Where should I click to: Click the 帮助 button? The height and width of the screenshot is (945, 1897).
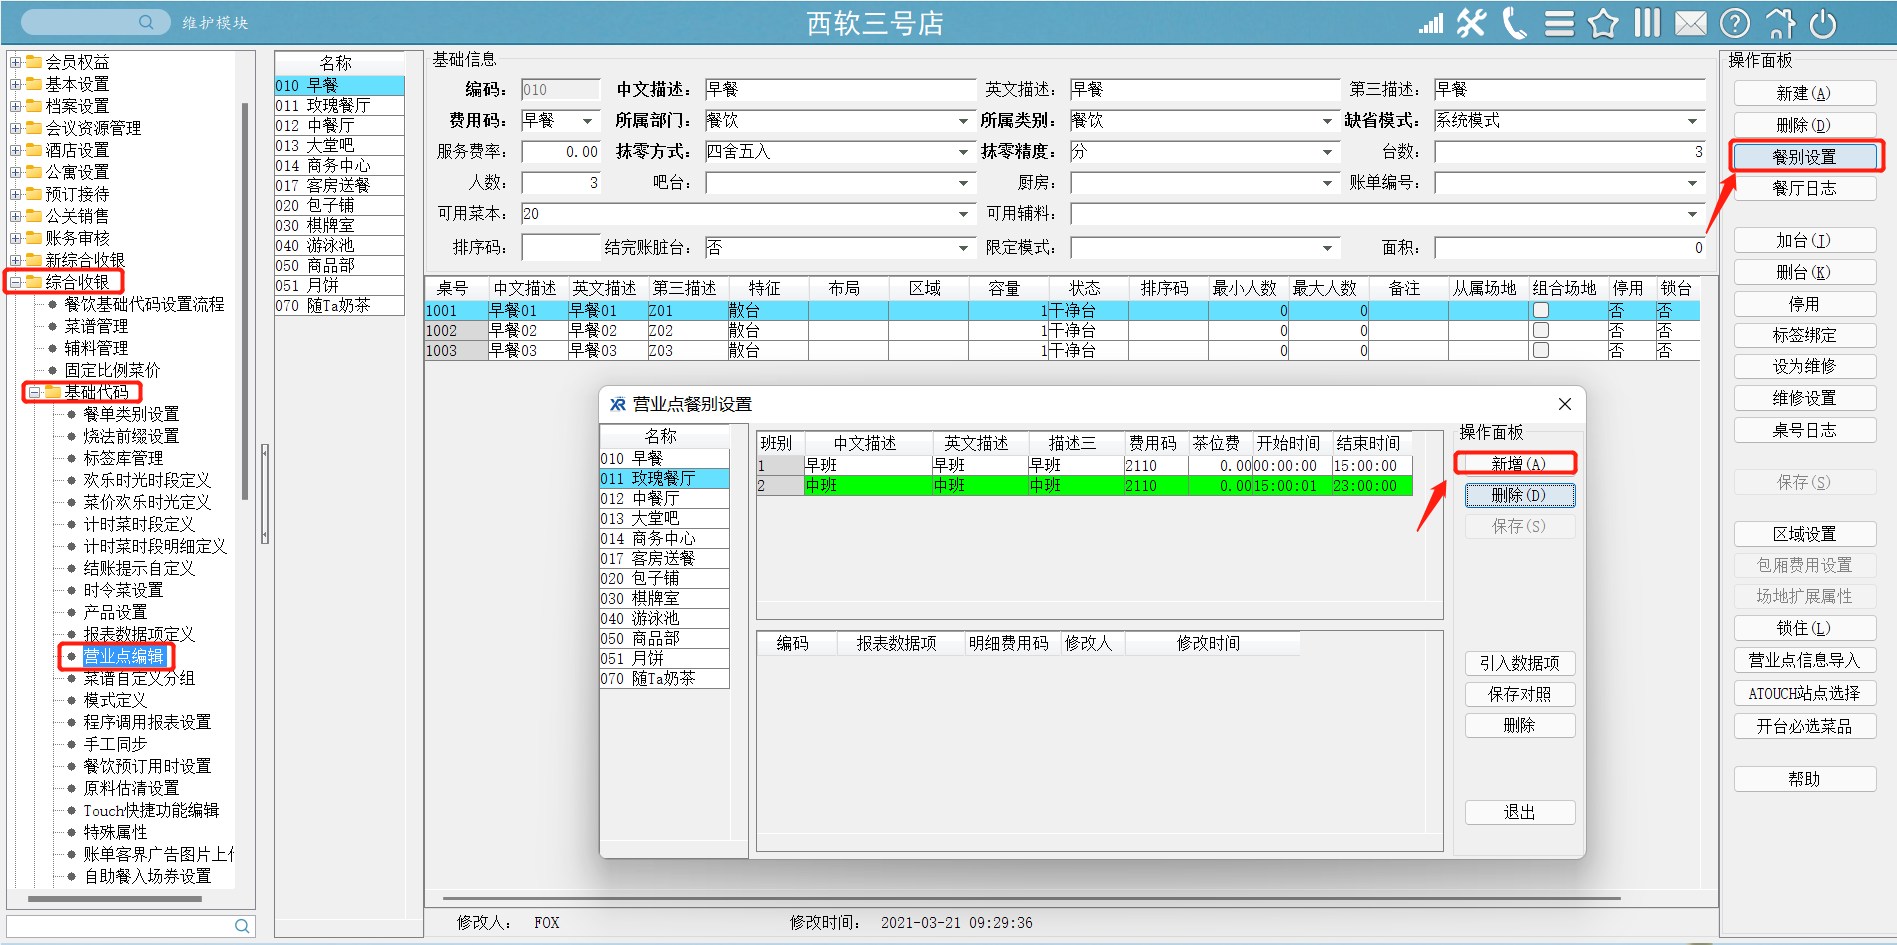click(x=1804, y=779)
